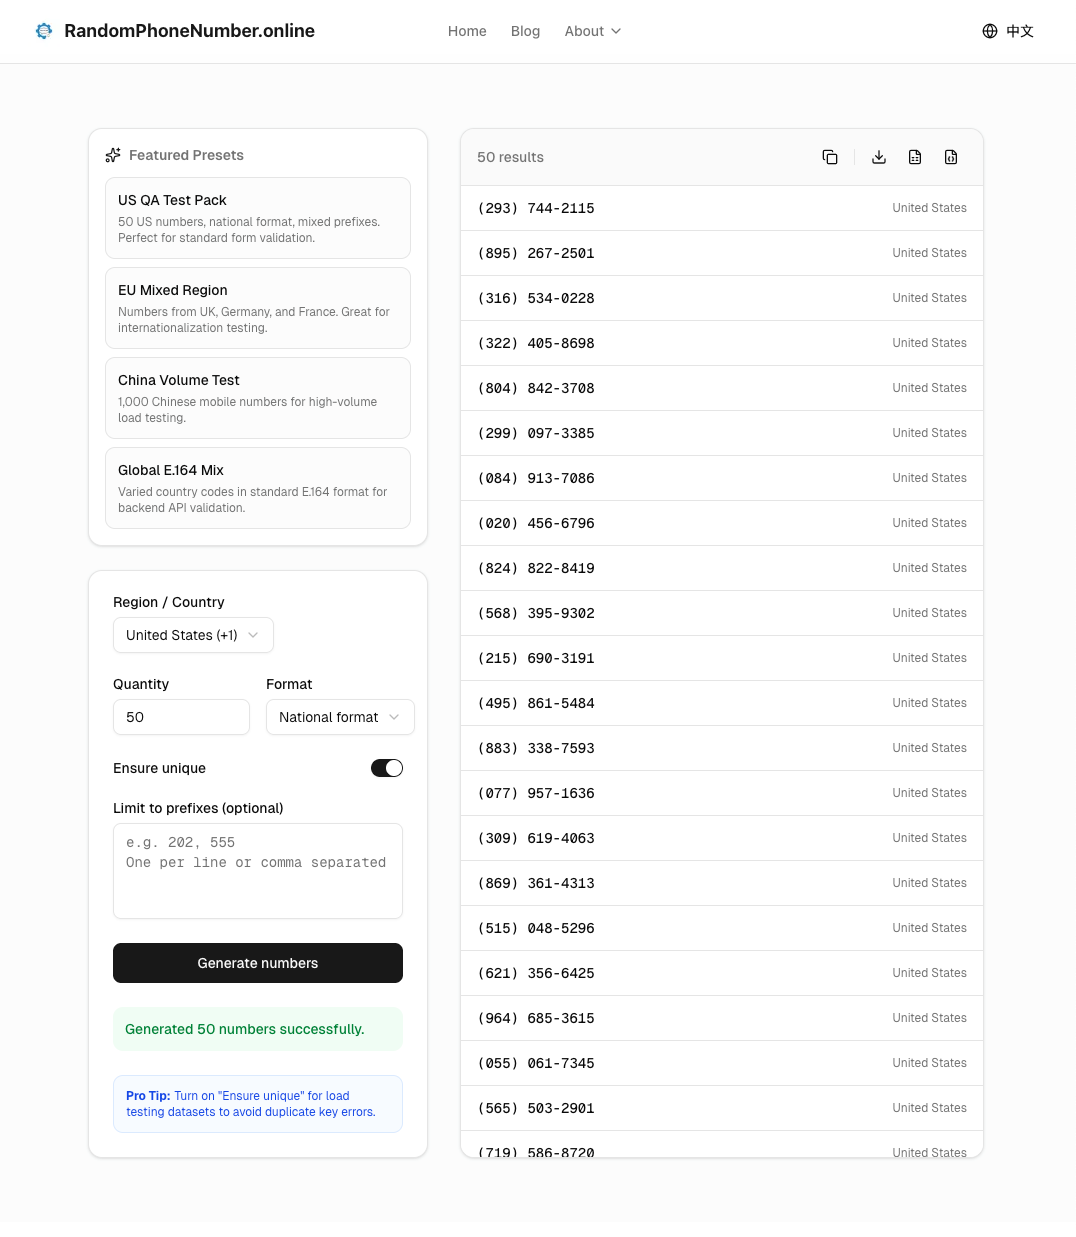Select the China Volume Test preset
1076x1237 pixels.
(258, 398)
